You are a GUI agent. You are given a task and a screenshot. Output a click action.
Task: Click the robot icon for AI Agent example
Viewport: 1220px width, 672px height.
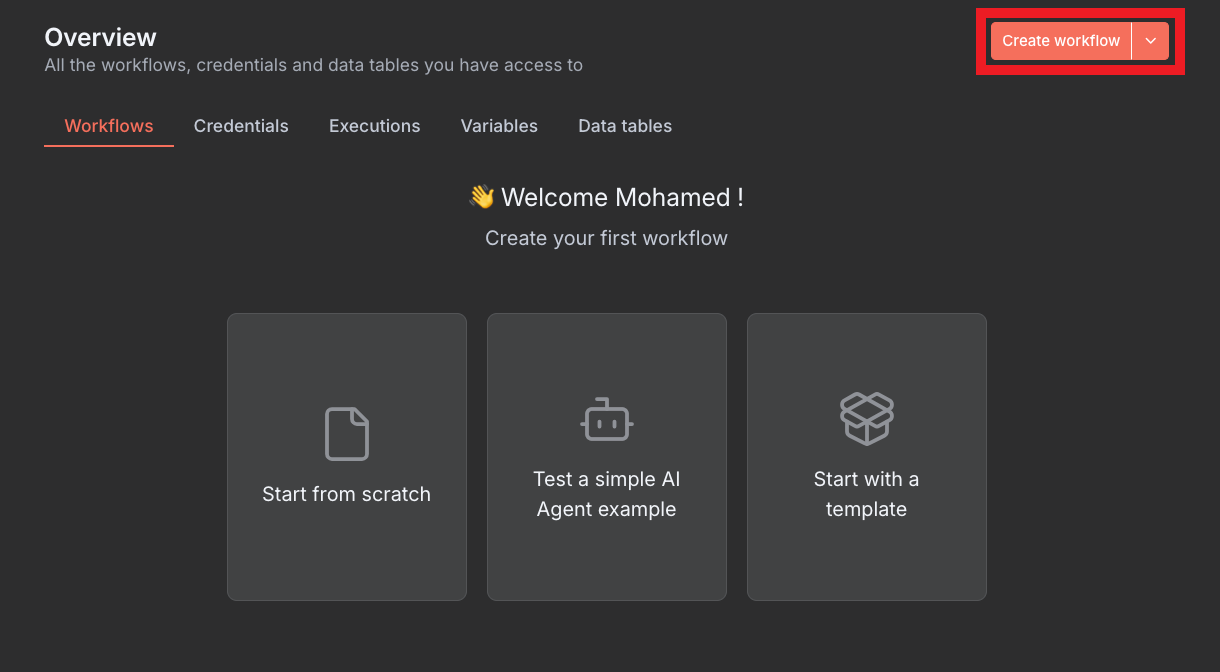click(606, 419)
